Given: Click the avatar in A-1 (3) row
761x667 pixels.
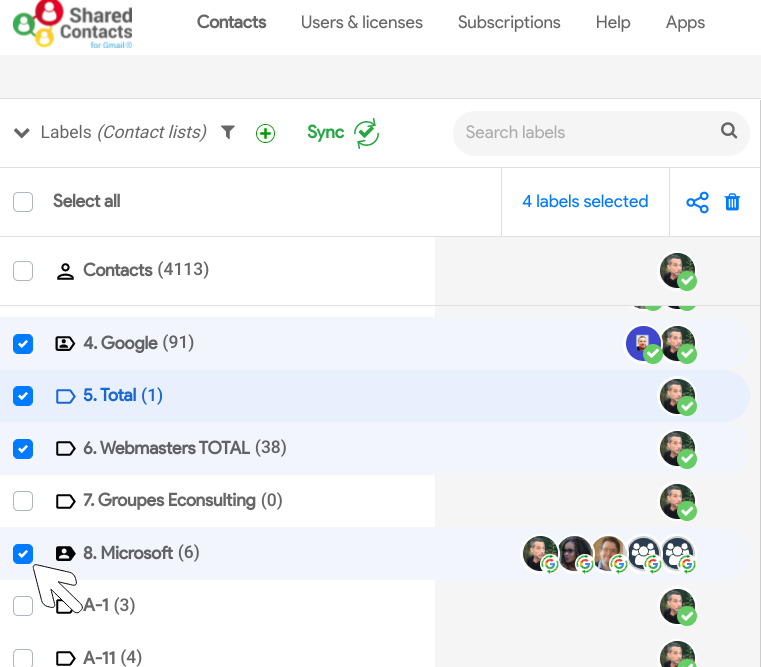Looking at the screenshot, I should coord(678,607).
